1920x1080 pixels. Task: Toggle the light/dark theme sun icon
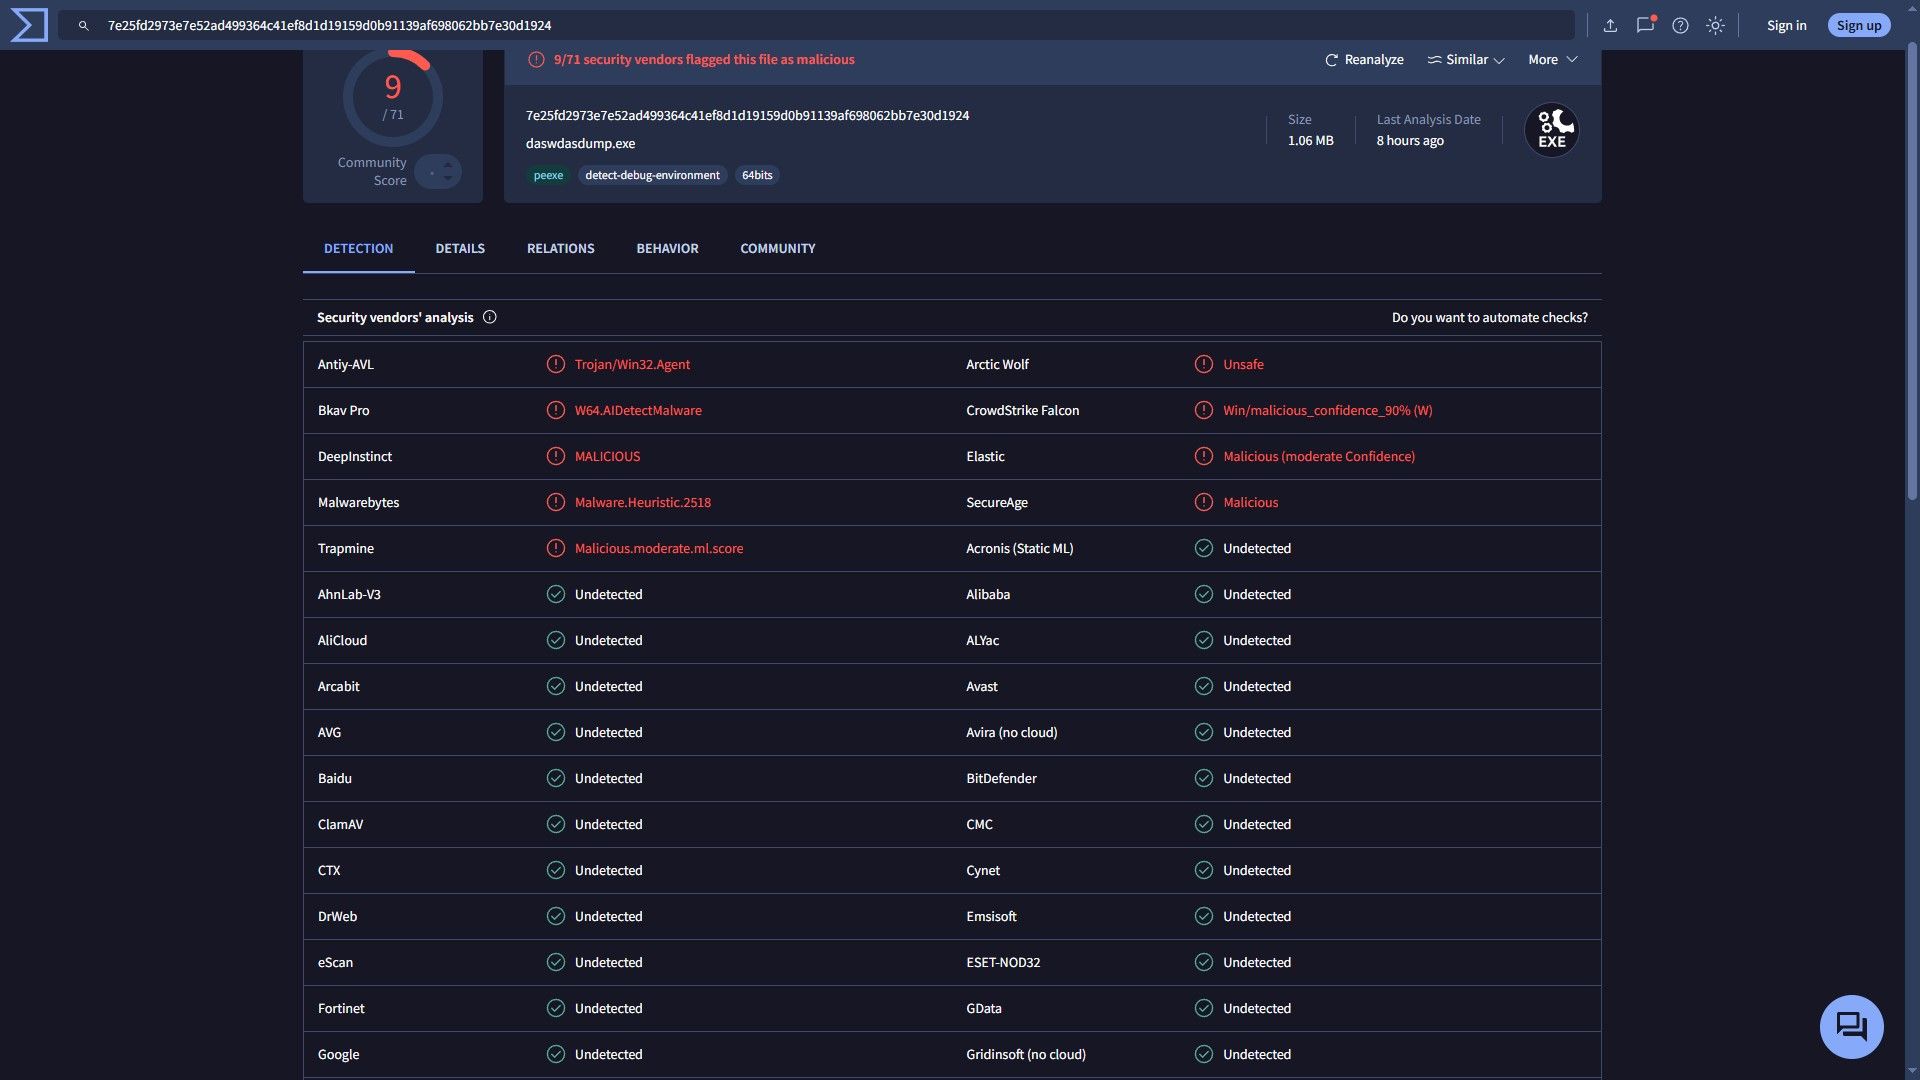[1715, 26]
